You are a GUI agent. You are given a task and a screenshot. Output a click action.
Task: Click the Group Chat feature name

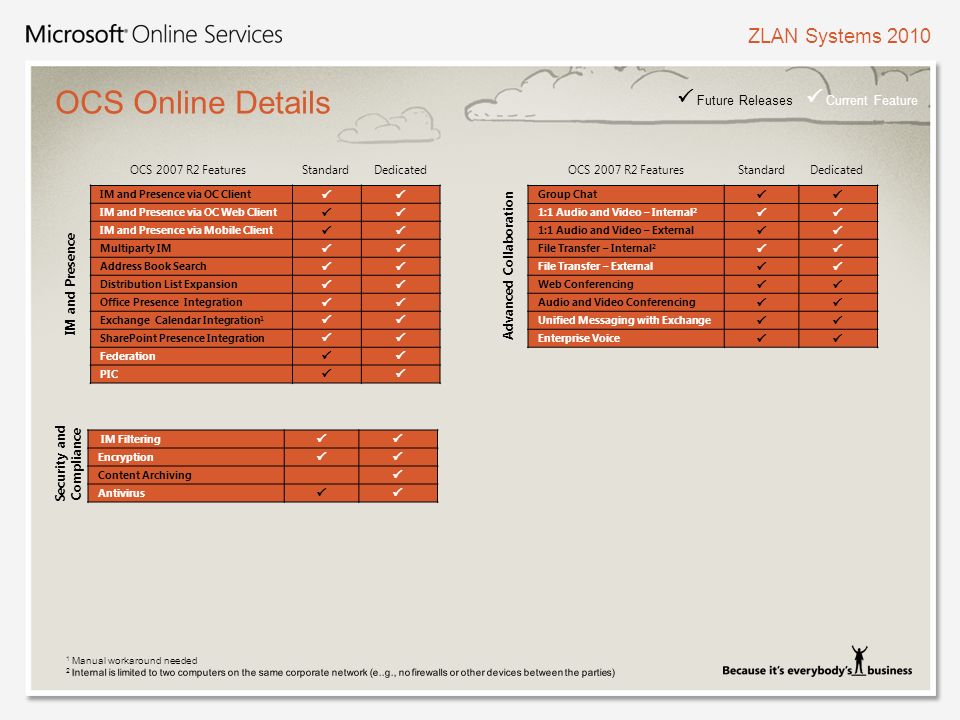pyautogui.click(x=567, y=194)
